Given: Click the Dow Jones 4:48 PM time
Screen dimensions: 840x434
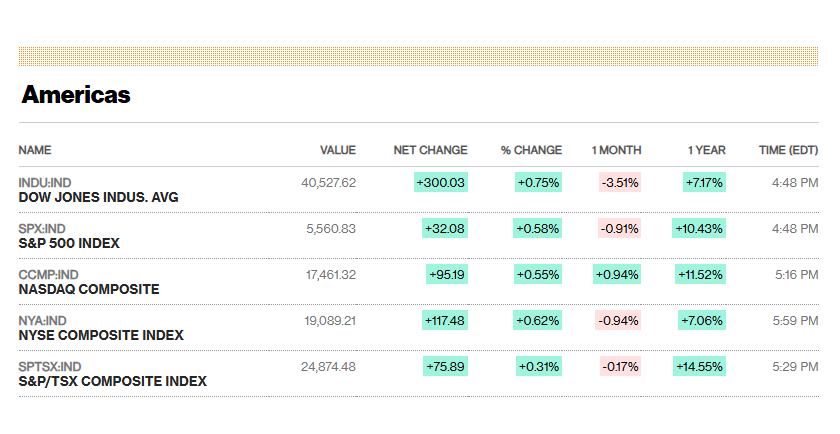Looking at the screenshot, I should 795,183.
